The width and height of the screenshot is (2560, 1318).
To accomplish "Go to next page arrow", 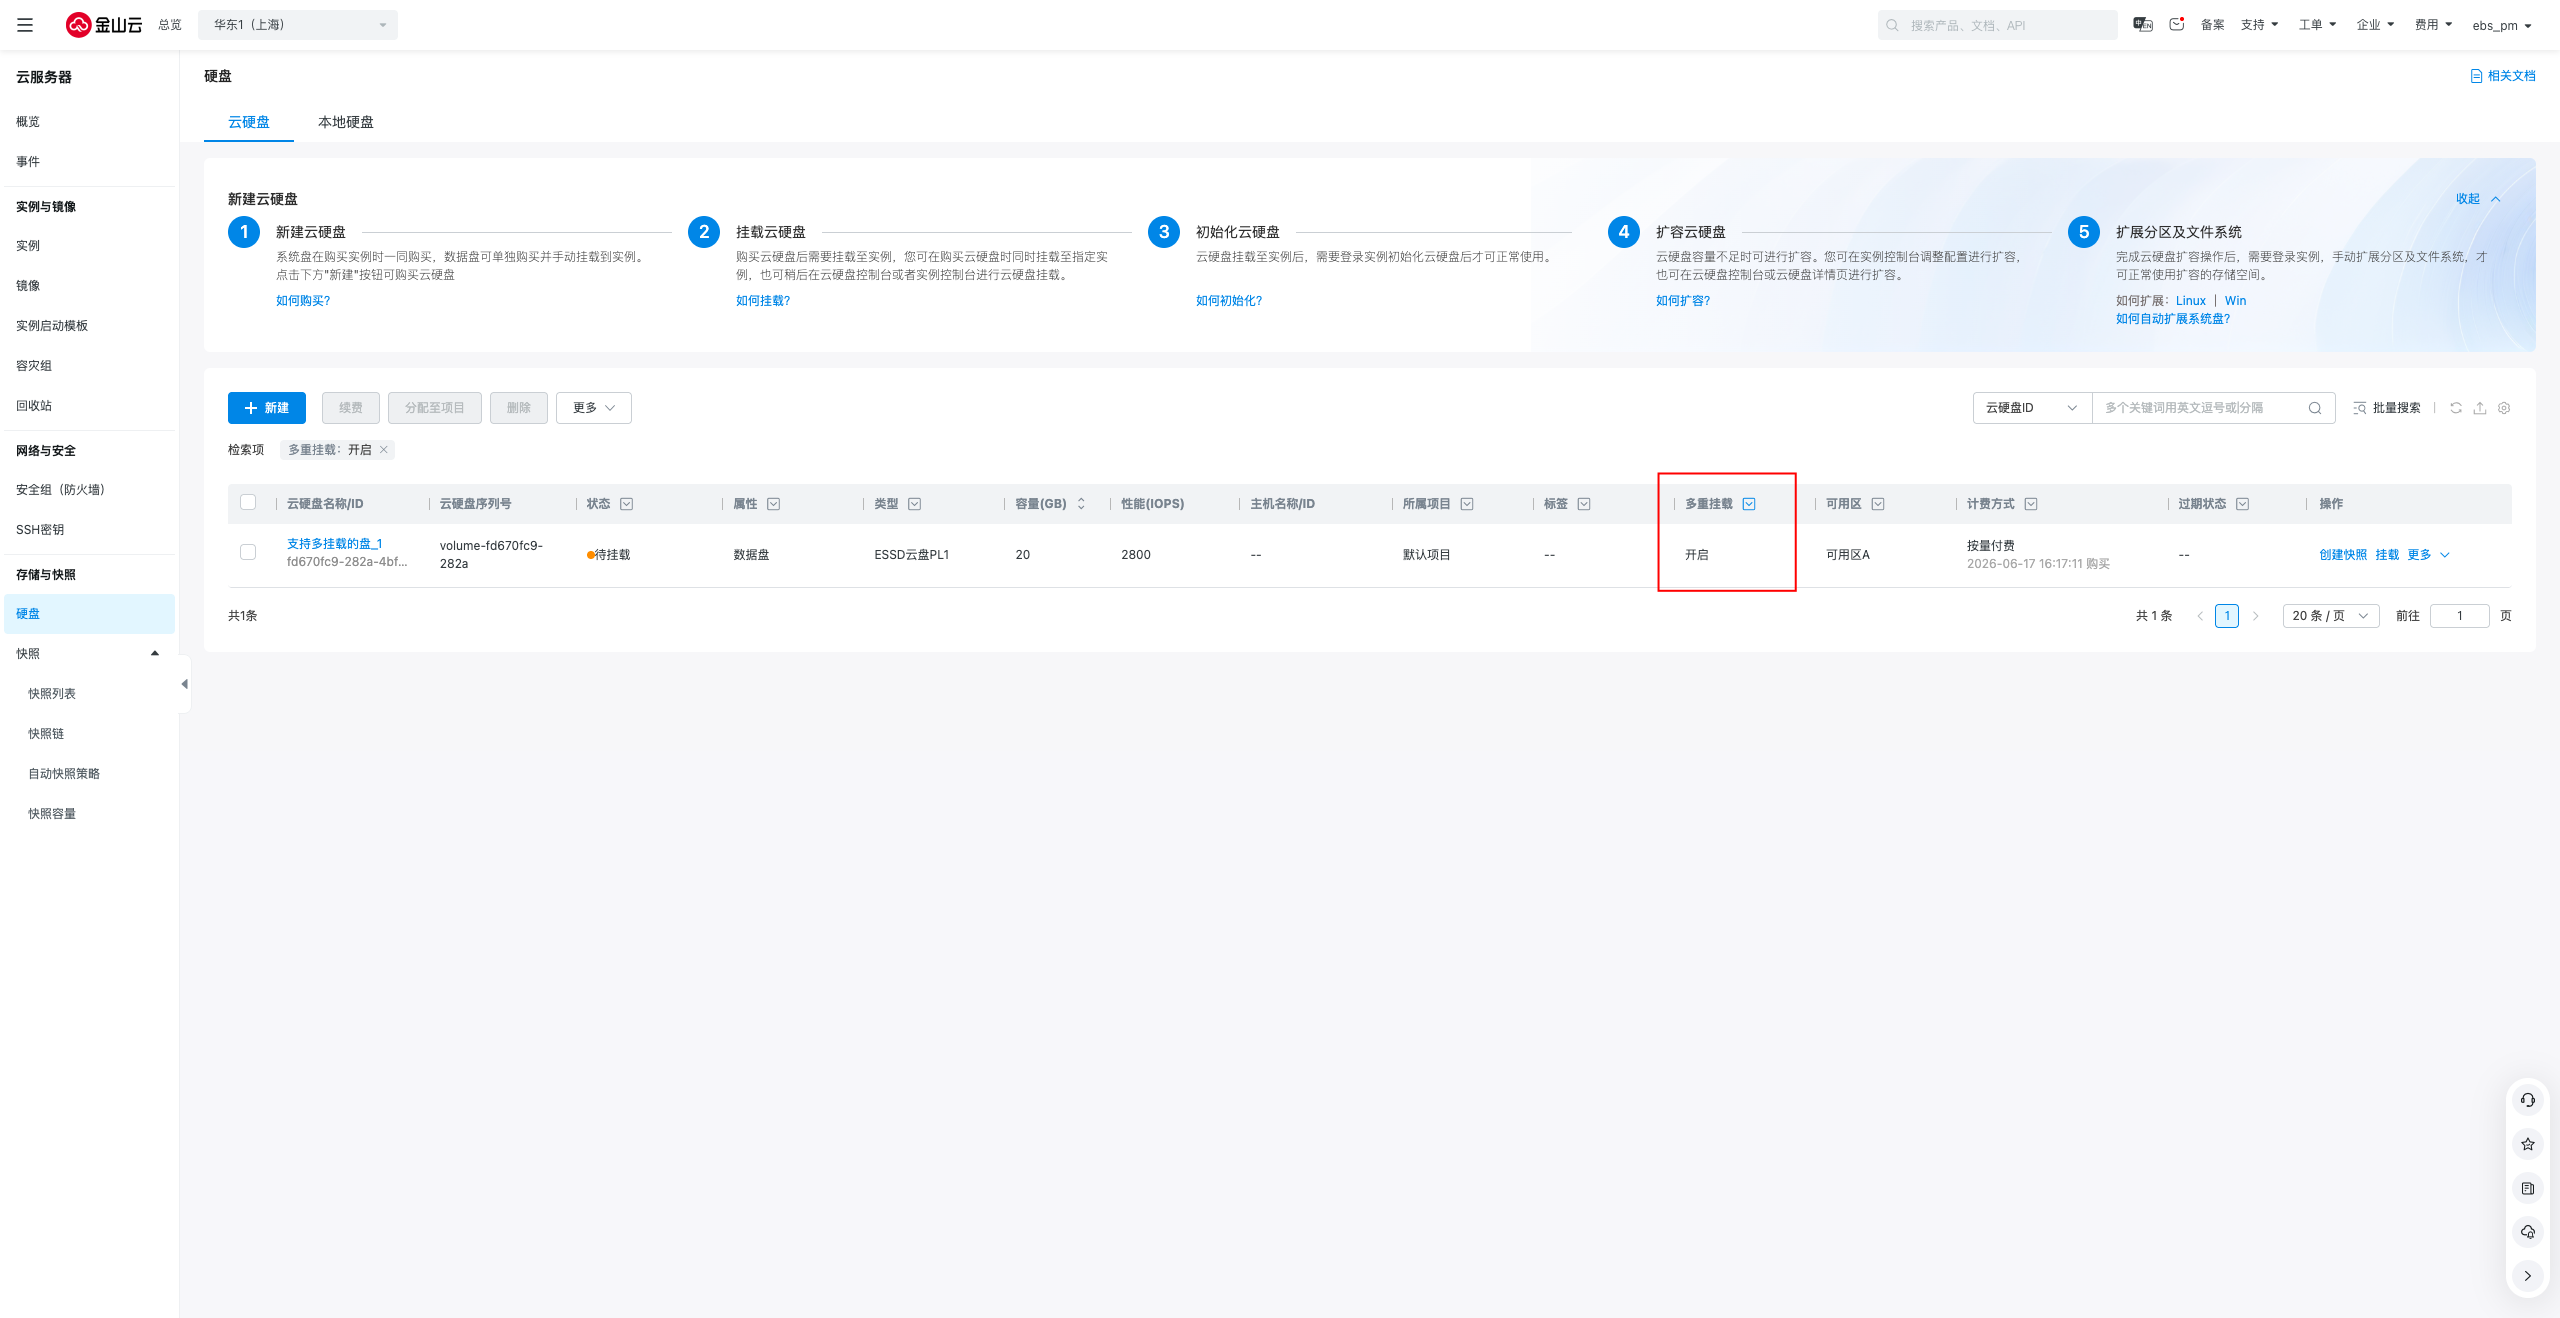I will (2255, 616).
